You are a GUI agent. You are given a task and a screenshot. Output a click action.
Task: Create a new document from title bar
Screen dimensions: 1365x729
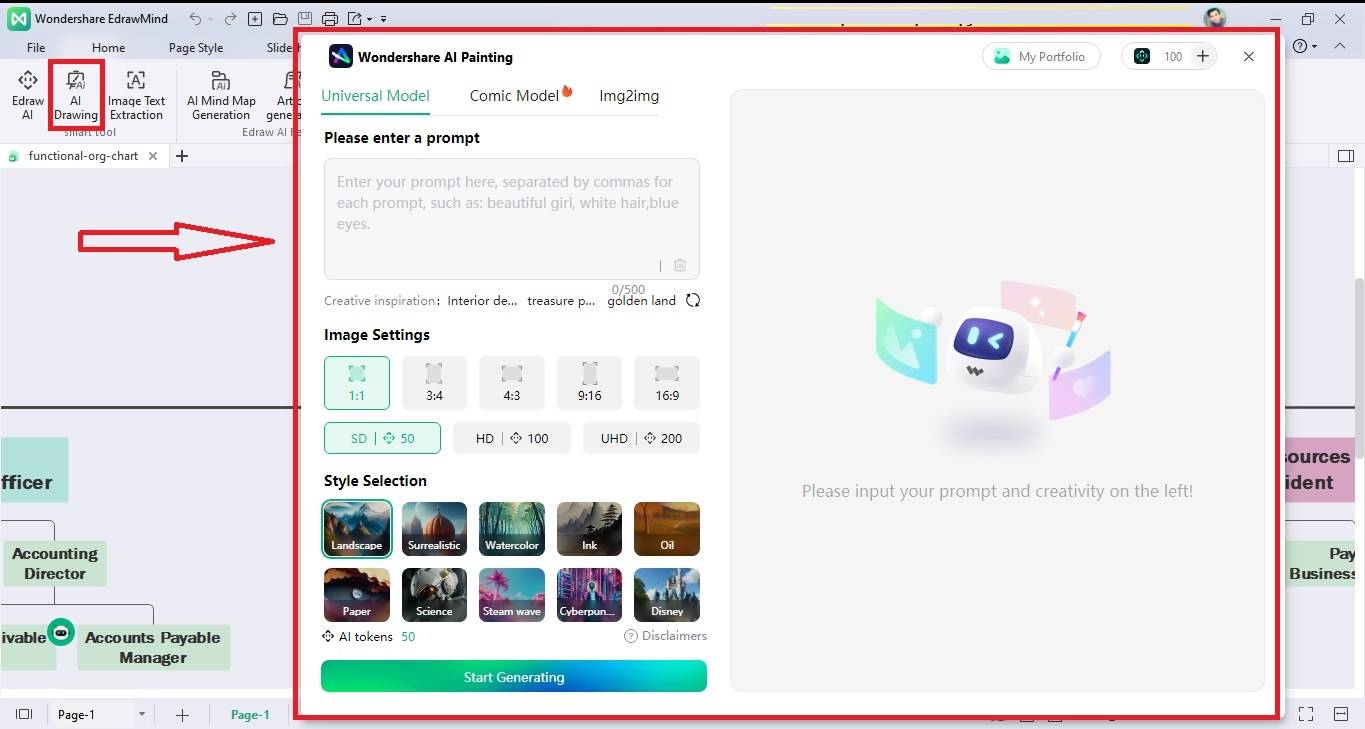pyautogui.click(x=255, y=19)
